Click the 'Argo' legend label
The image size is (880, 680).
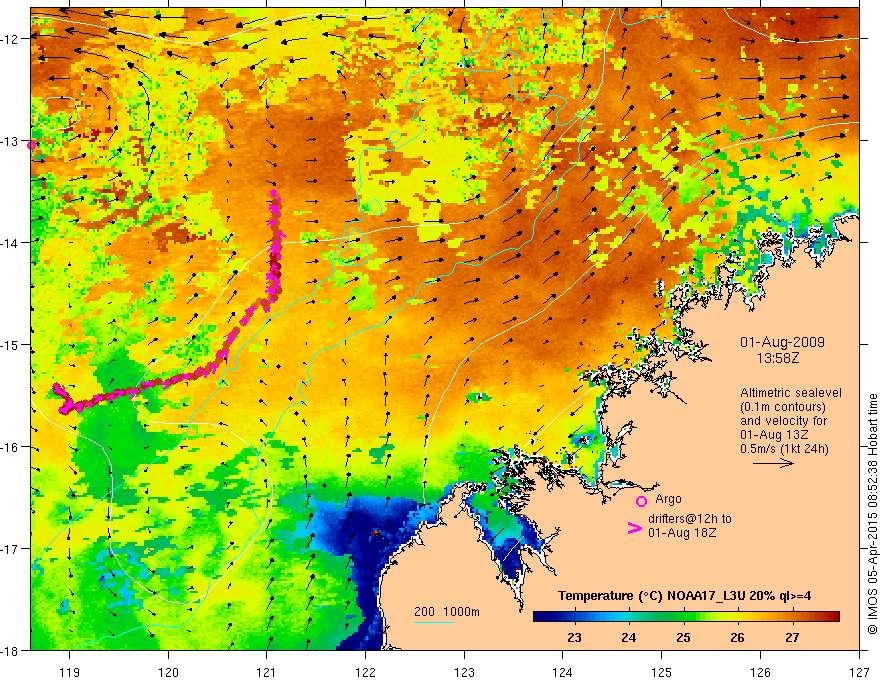668,499
